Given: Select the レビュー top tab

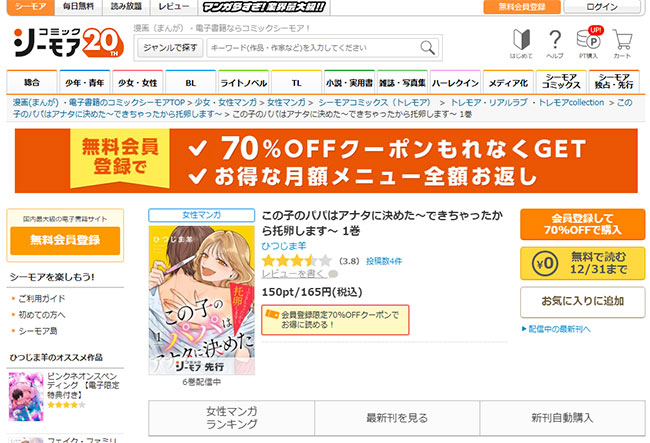Looking at the screenshot, I should 174,7.
